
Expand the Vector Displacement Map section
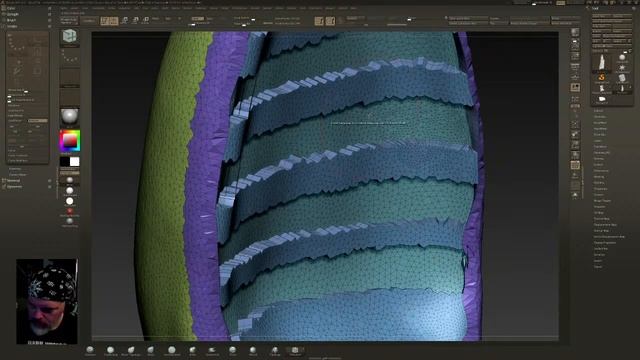(x=609, y=236)
